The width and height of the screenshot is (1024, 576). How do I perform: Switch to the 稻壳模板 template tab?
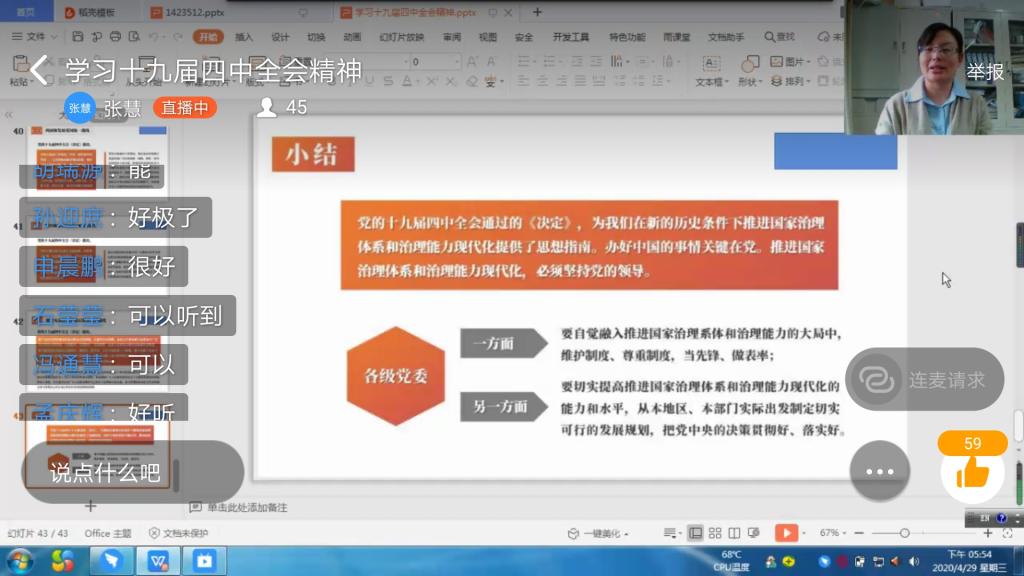pyautogui.click(x=90, y=12)
